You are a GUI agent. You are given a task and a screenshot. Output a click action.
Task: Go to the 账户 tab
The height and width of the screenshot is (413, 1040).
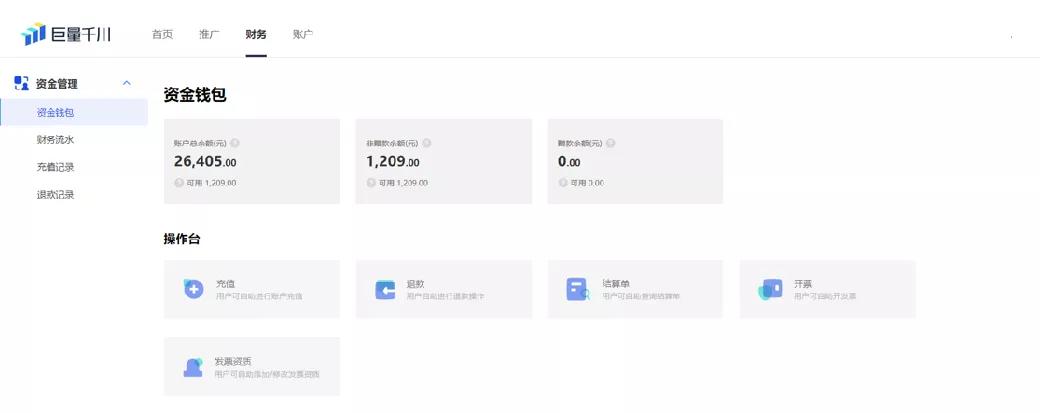tap(302, 34)
